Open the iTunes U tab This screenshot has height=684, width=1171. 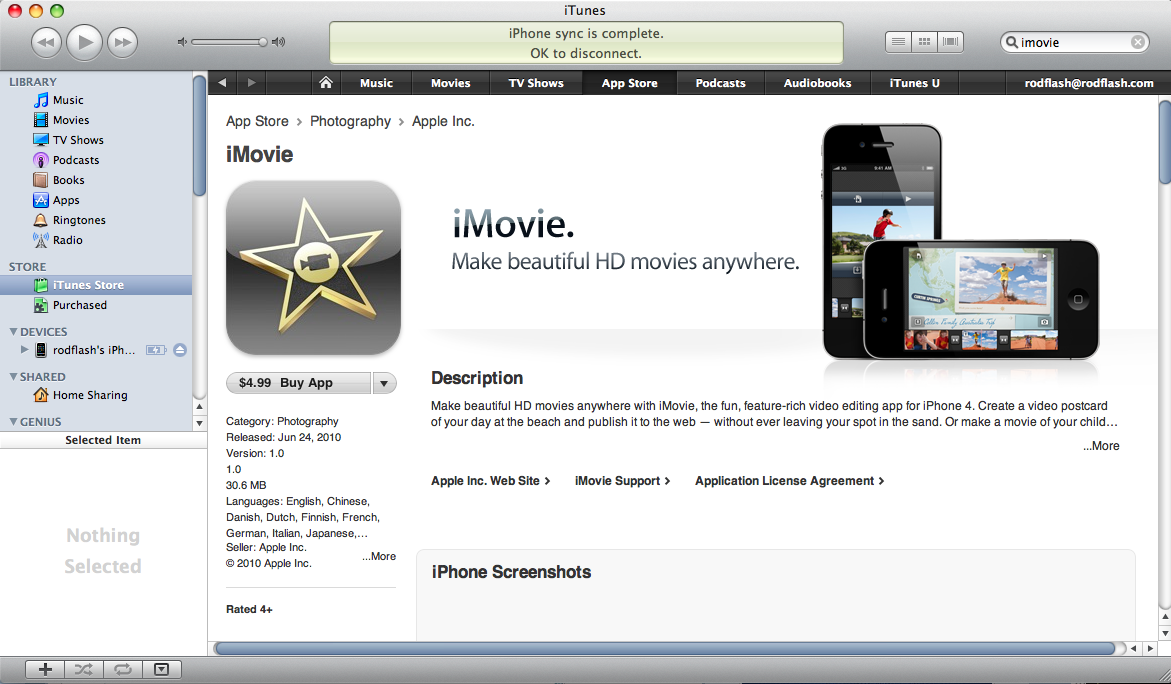(914, 83)
